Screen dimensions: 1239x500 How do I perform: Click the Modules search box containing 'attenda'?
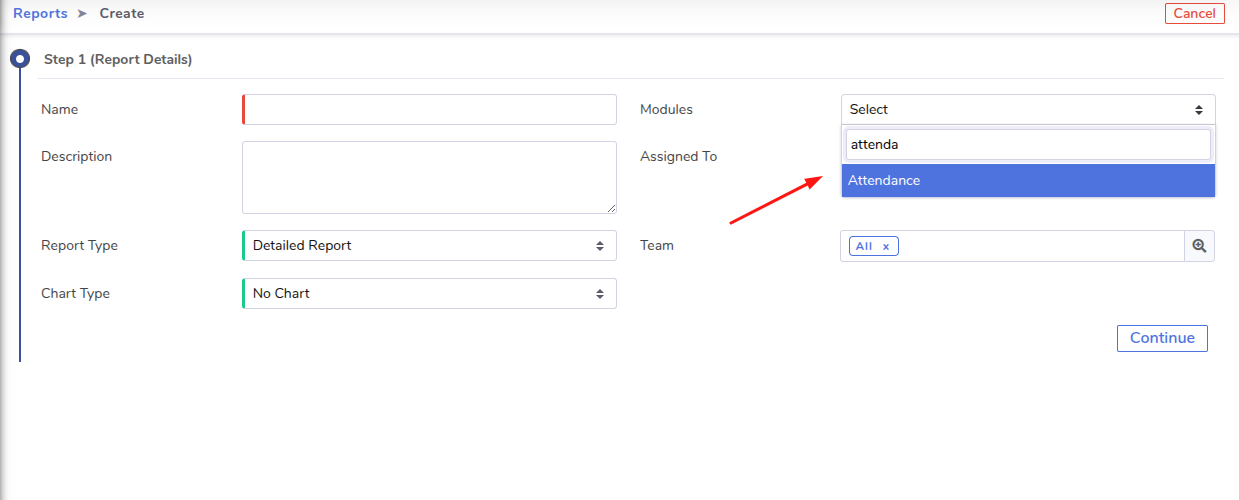pos(1027,145)
